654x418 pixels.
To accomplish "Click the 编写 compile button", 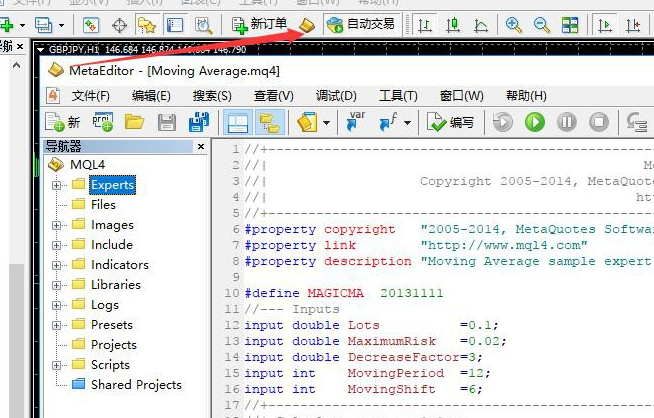I will (x=451, y=122).
